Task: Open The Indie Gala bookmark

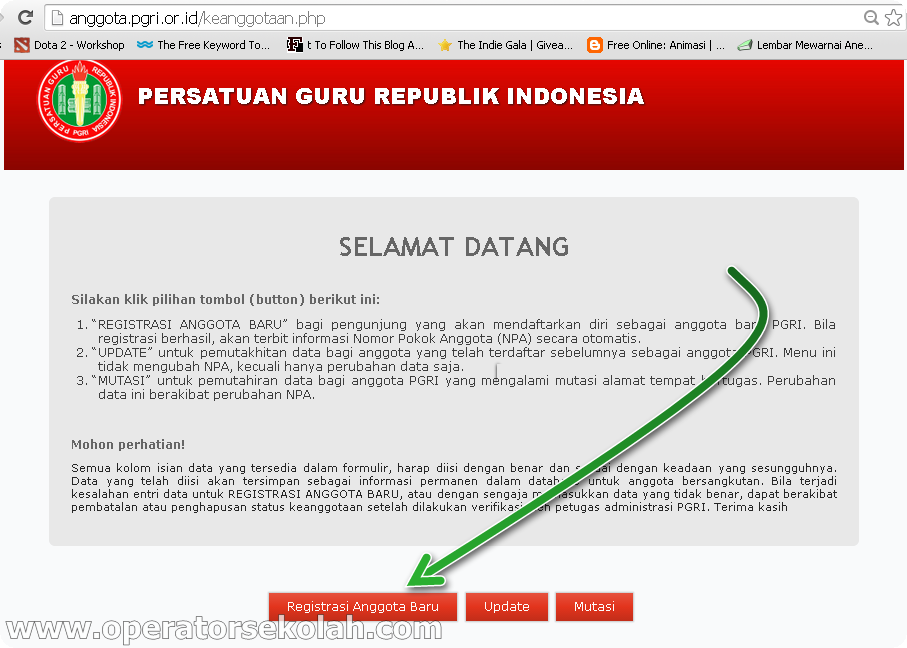Action: (x=506, y=45)
